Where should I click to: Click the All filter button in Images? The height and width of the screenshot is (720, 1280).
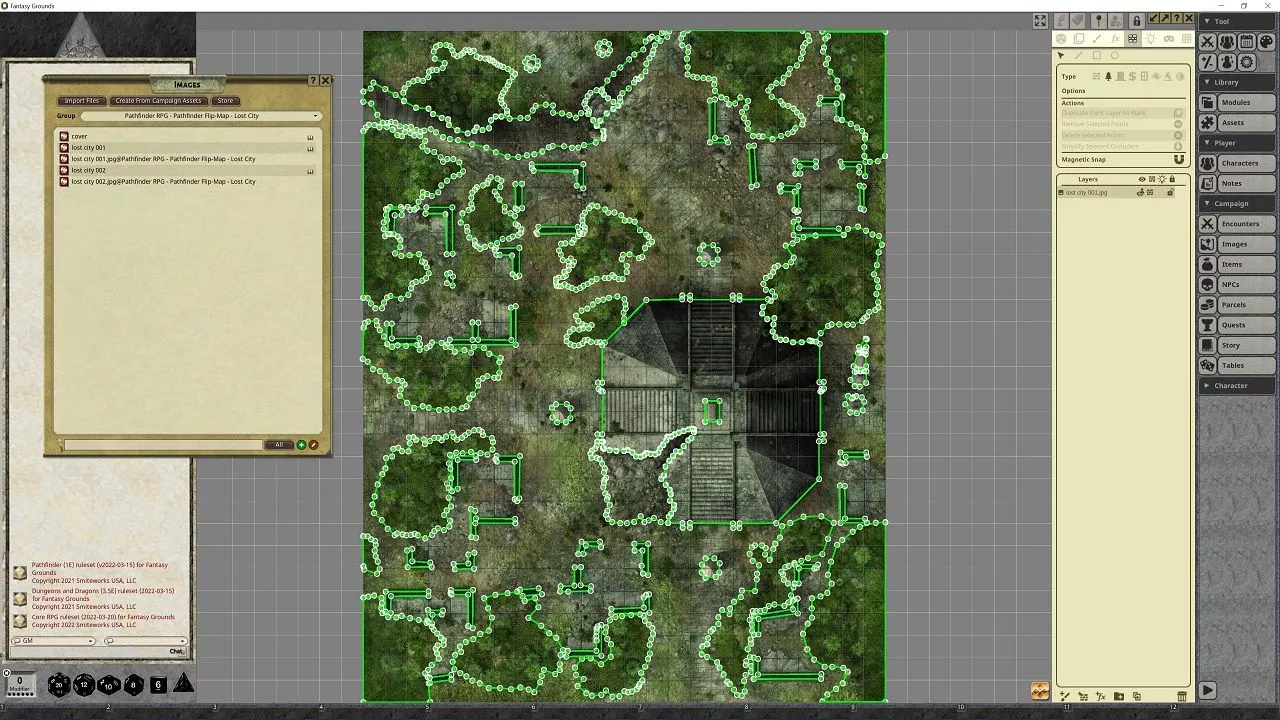[x=279, y=445]
